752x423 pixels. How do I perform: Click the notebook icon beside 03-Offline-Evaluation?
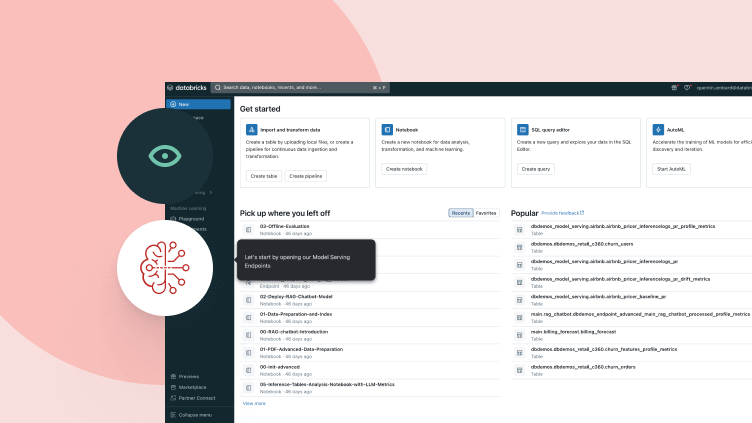pos(248,230)
